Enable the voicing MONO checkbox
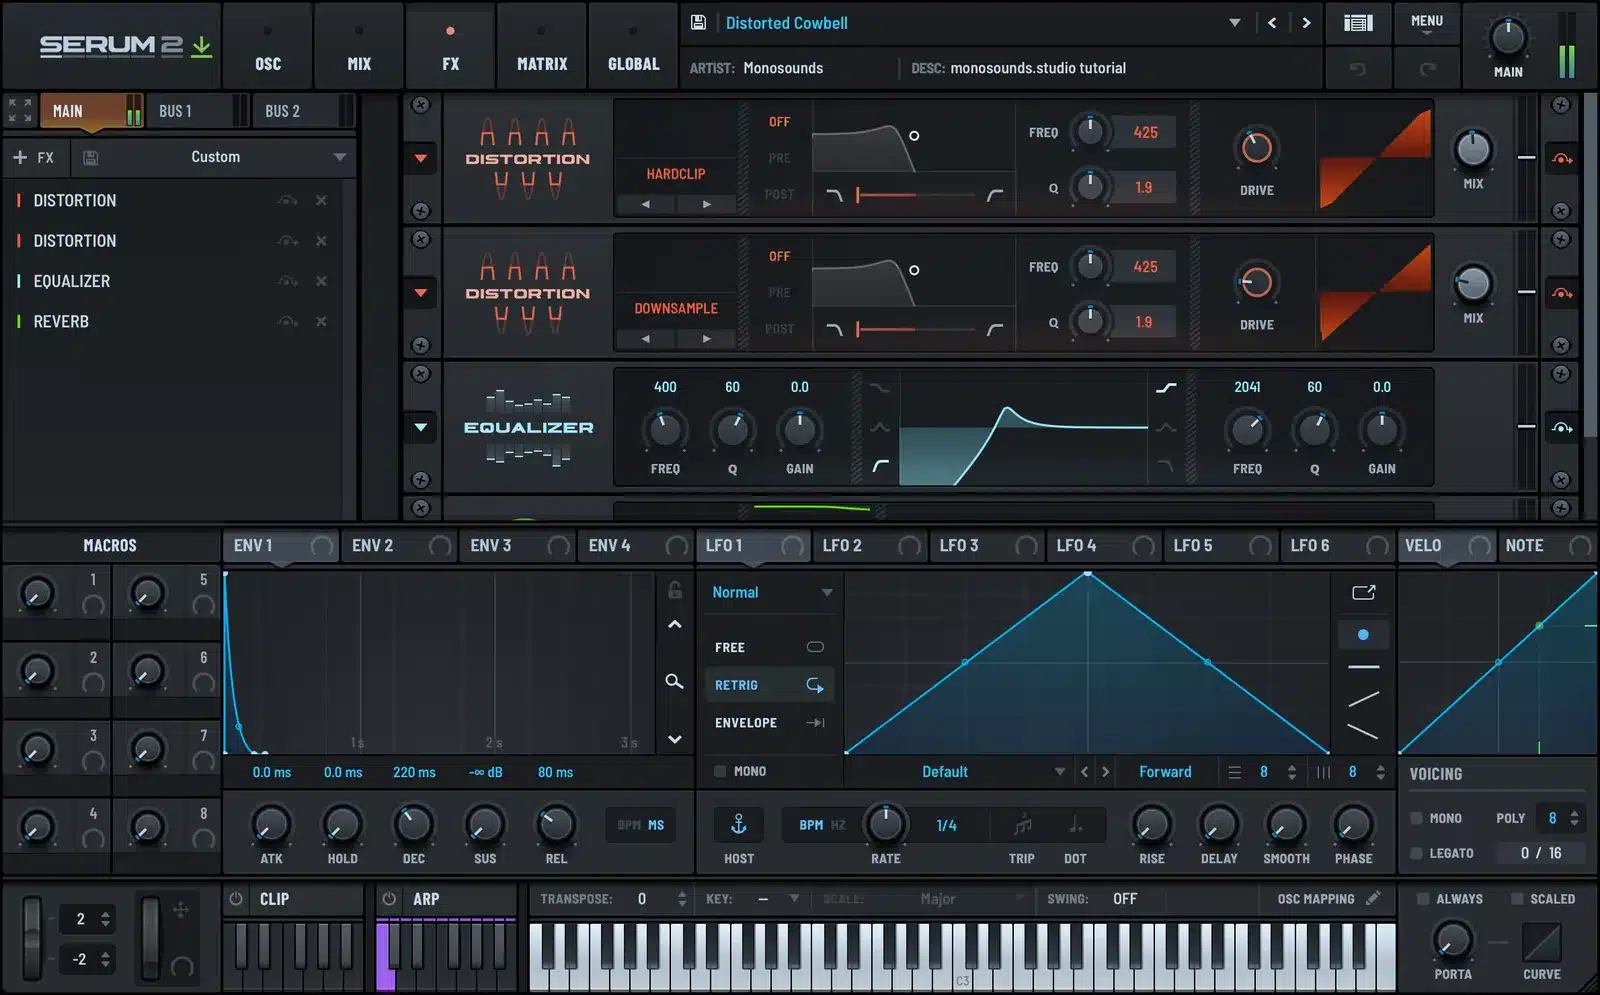Image resolution: width=1600 pixels, height=995 pixels. point(1416,818)
